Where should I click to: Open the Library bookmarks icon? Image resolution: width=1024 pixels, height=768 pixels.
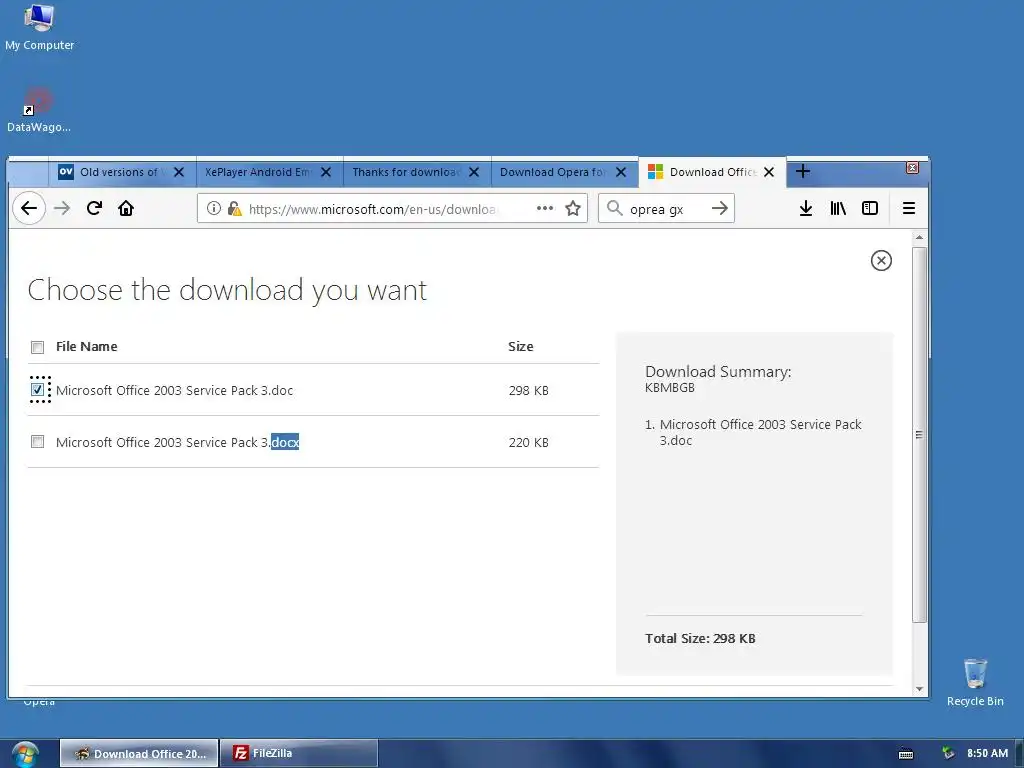[x=838, y=208]
